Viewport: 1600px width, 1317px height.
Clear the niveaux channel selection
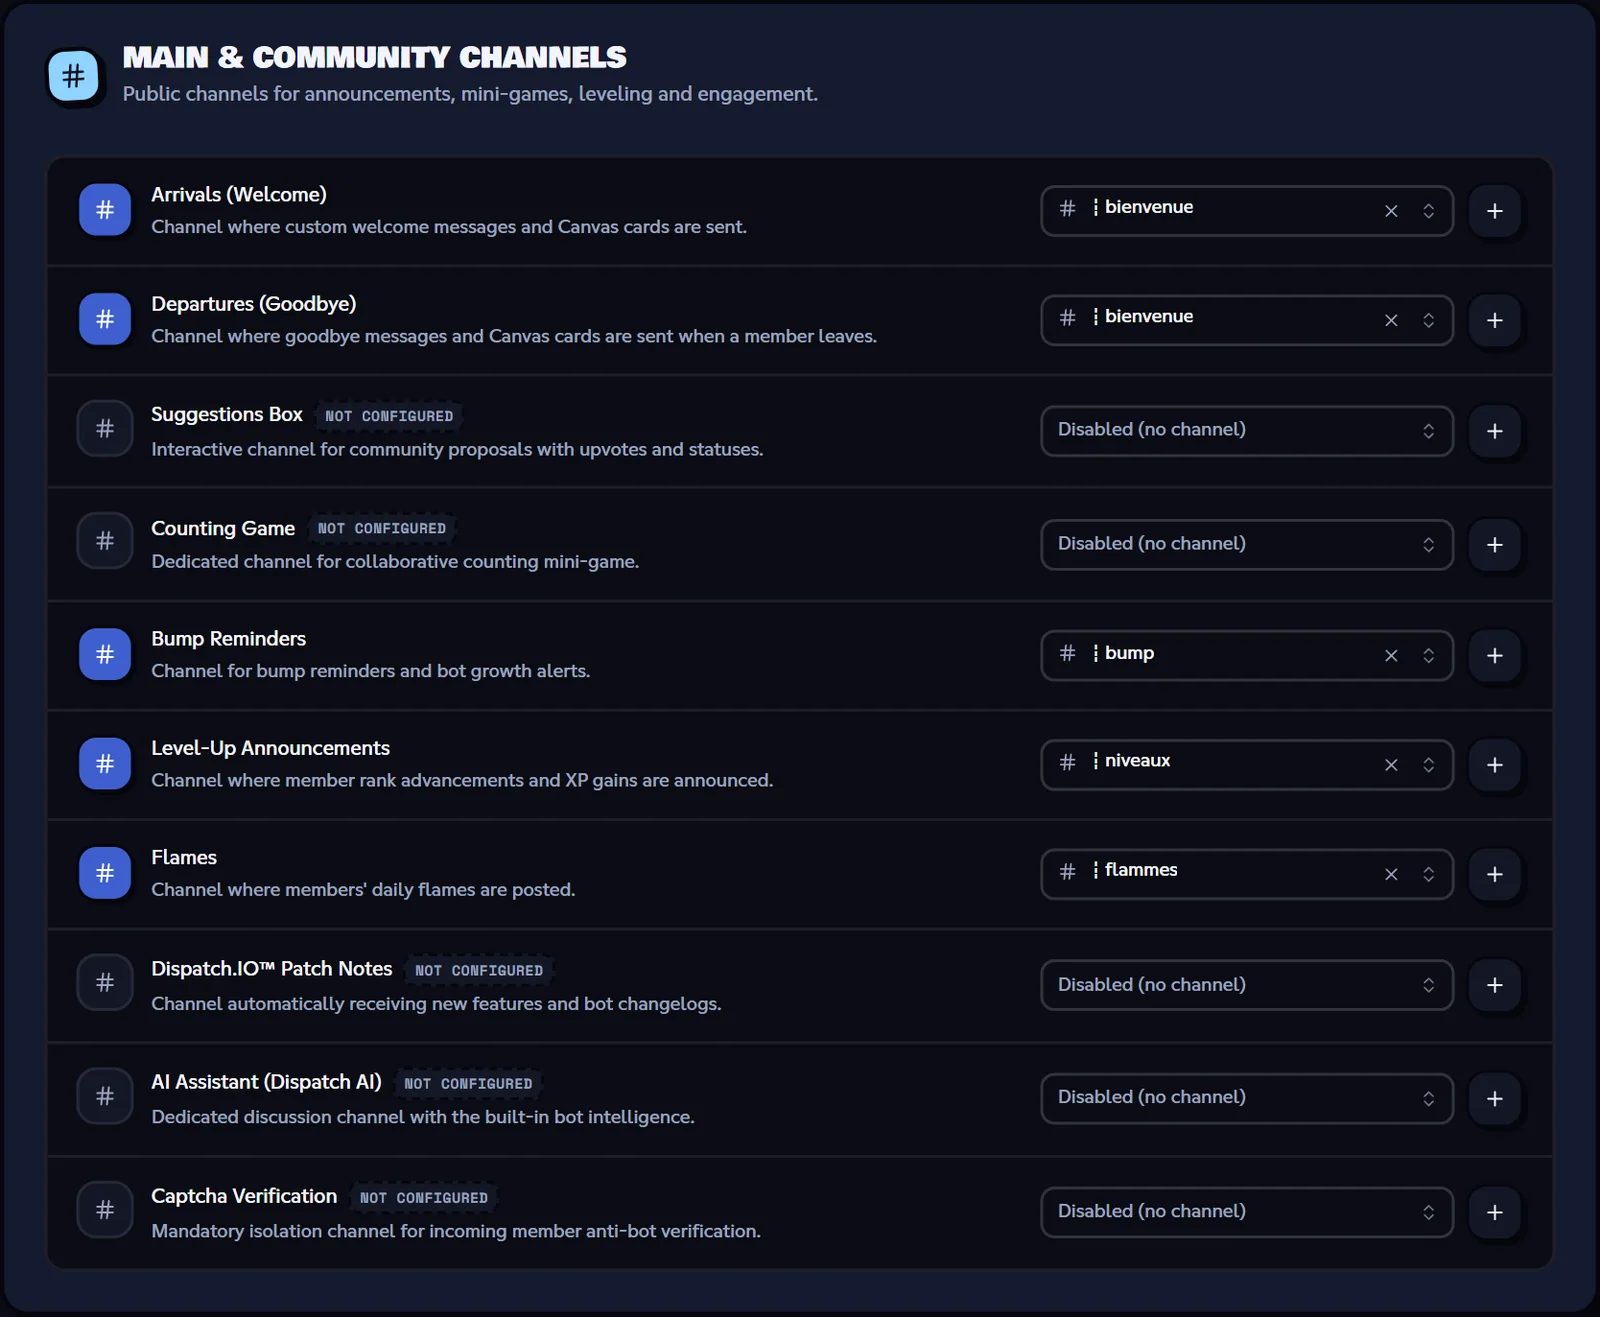coord(1391,765)
